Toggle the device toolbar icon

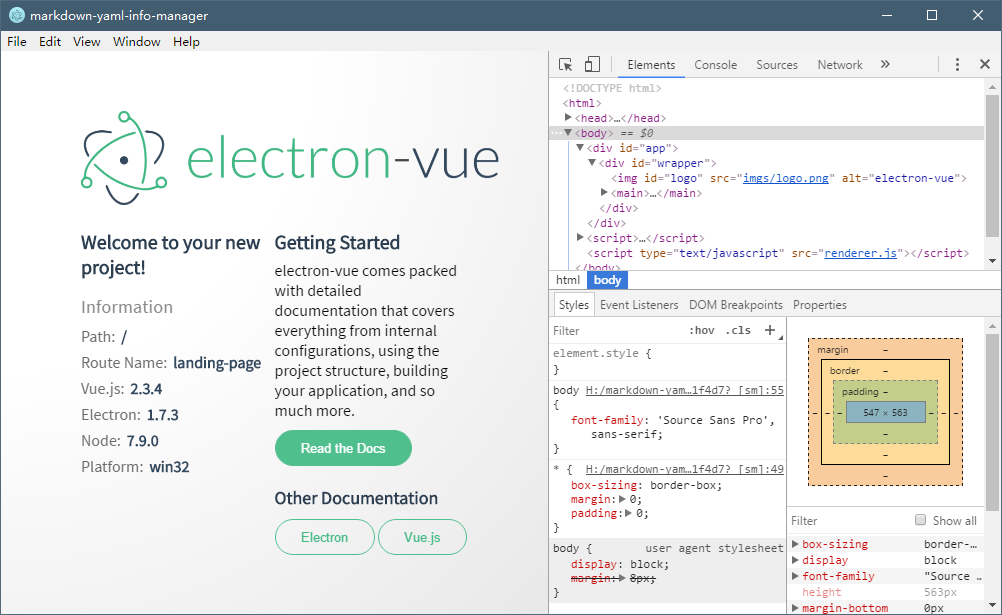[592, 65]
